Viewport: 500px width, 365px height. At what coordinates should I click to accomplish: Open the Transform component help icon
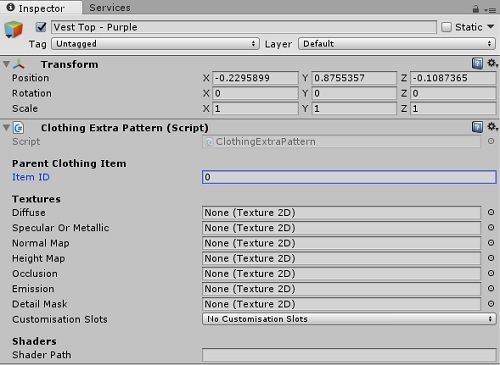tap(477, 63)
